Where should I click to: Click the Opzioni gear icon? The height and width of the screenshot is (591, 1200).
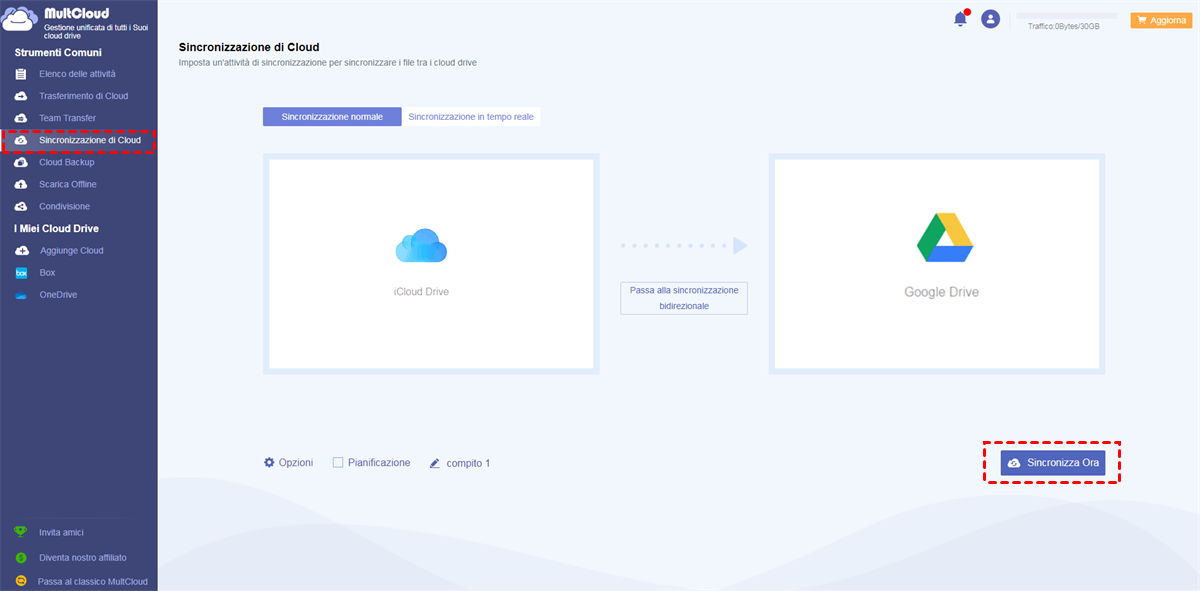[x=269, y=463]
